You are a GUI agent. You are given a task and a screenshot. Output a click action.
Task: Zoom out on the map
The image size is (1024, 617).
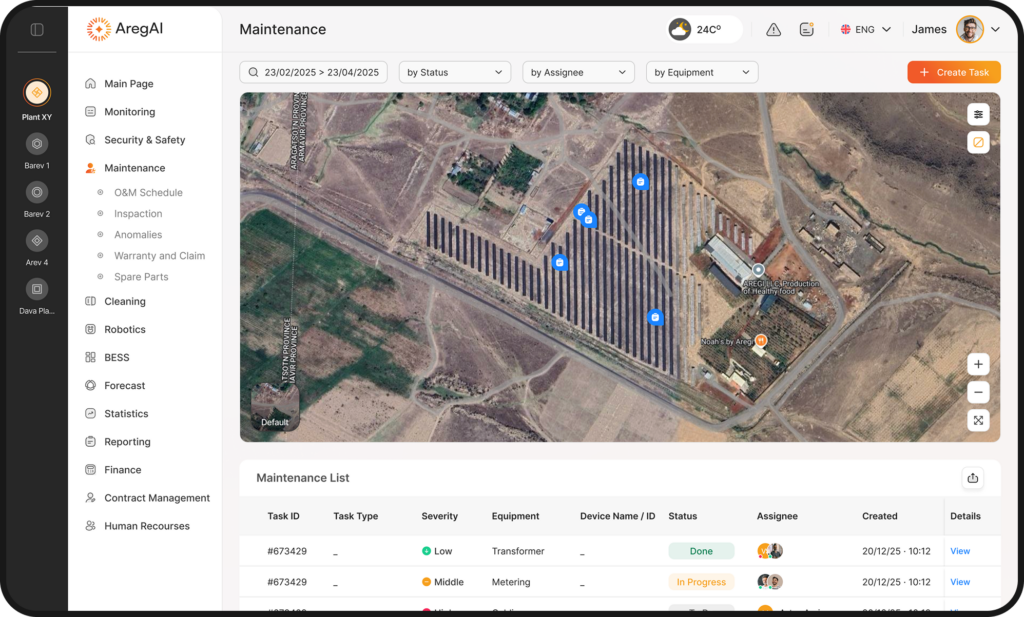[x=978, y=392]
